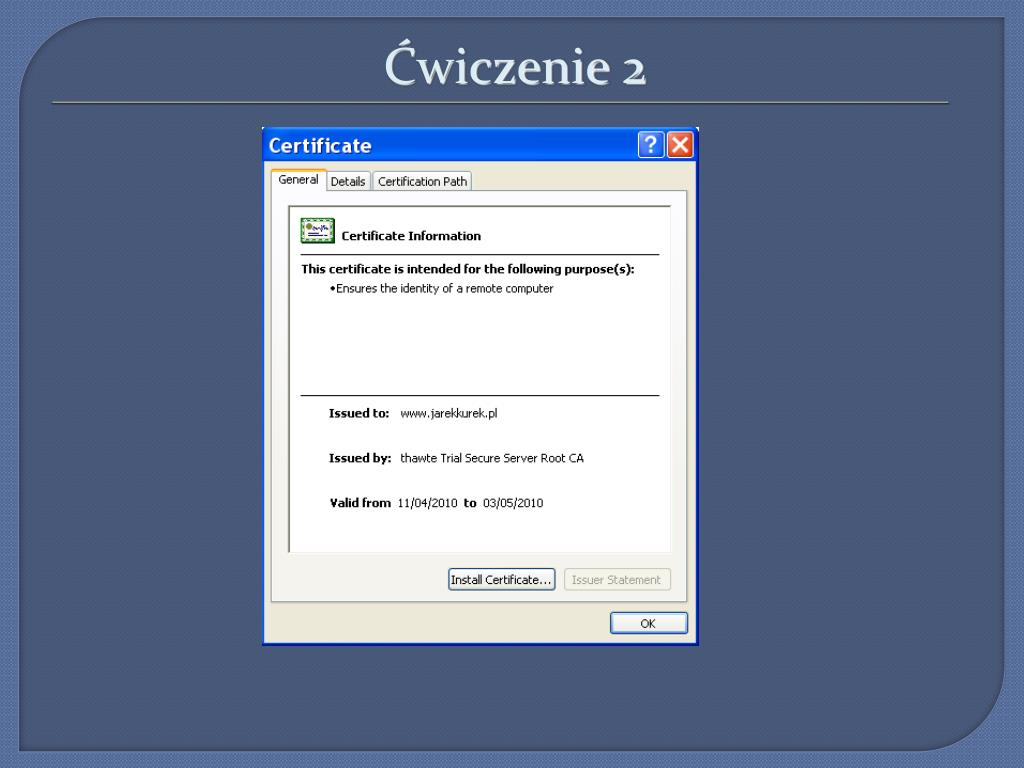Viewport: 1024px width, 768px height.
Task: Switch to the Details tab
Action: (348, 182)
